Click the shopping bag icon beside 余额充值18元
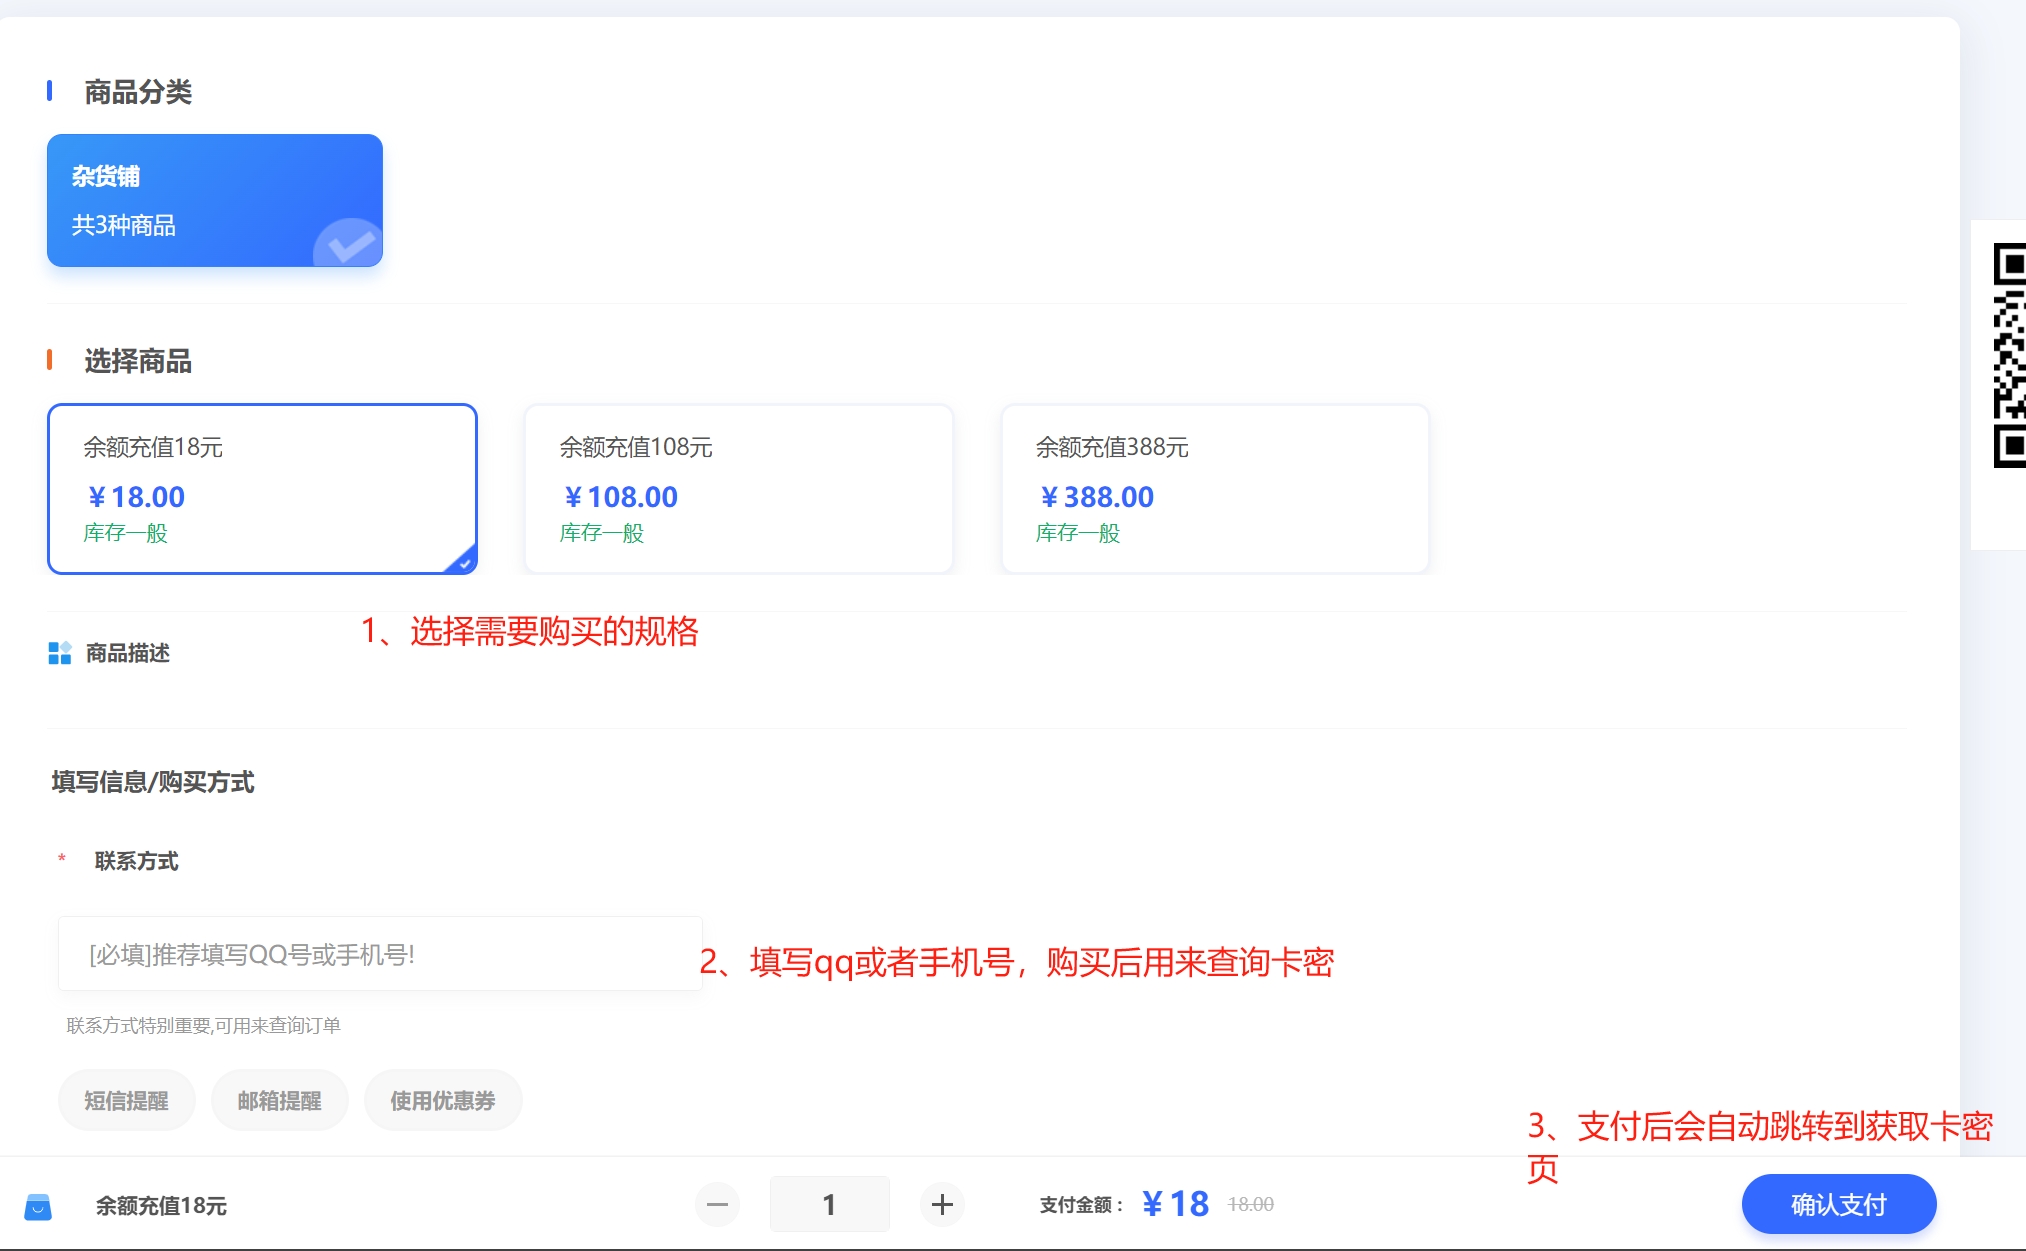This screenshot has width=2026, height=1251. [38, 1206]
